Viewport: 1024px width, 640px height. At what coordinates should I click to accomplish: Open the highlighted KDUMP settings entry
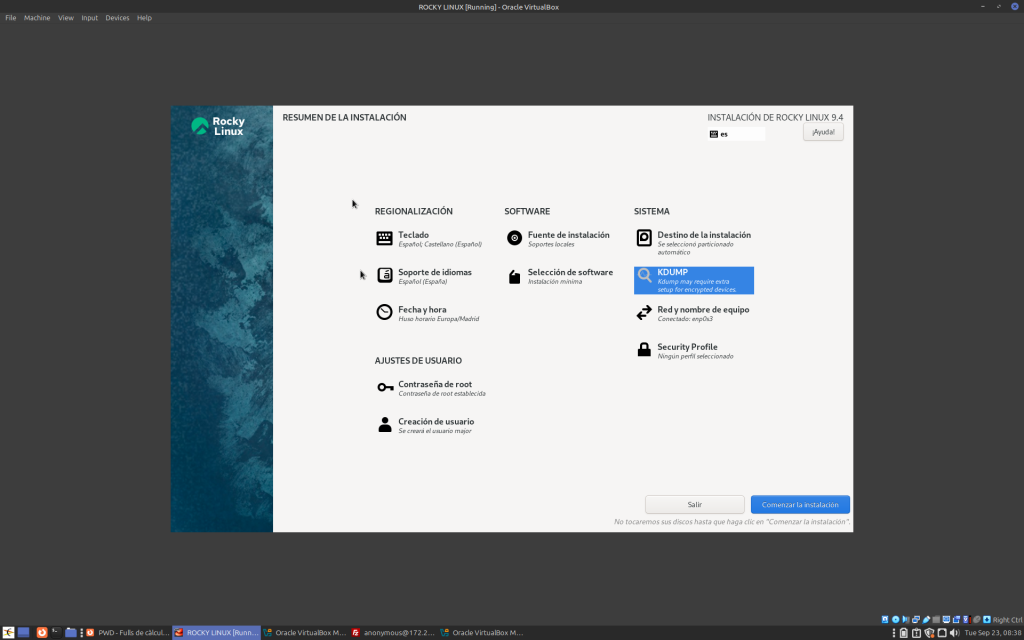[x=693, y=280]
